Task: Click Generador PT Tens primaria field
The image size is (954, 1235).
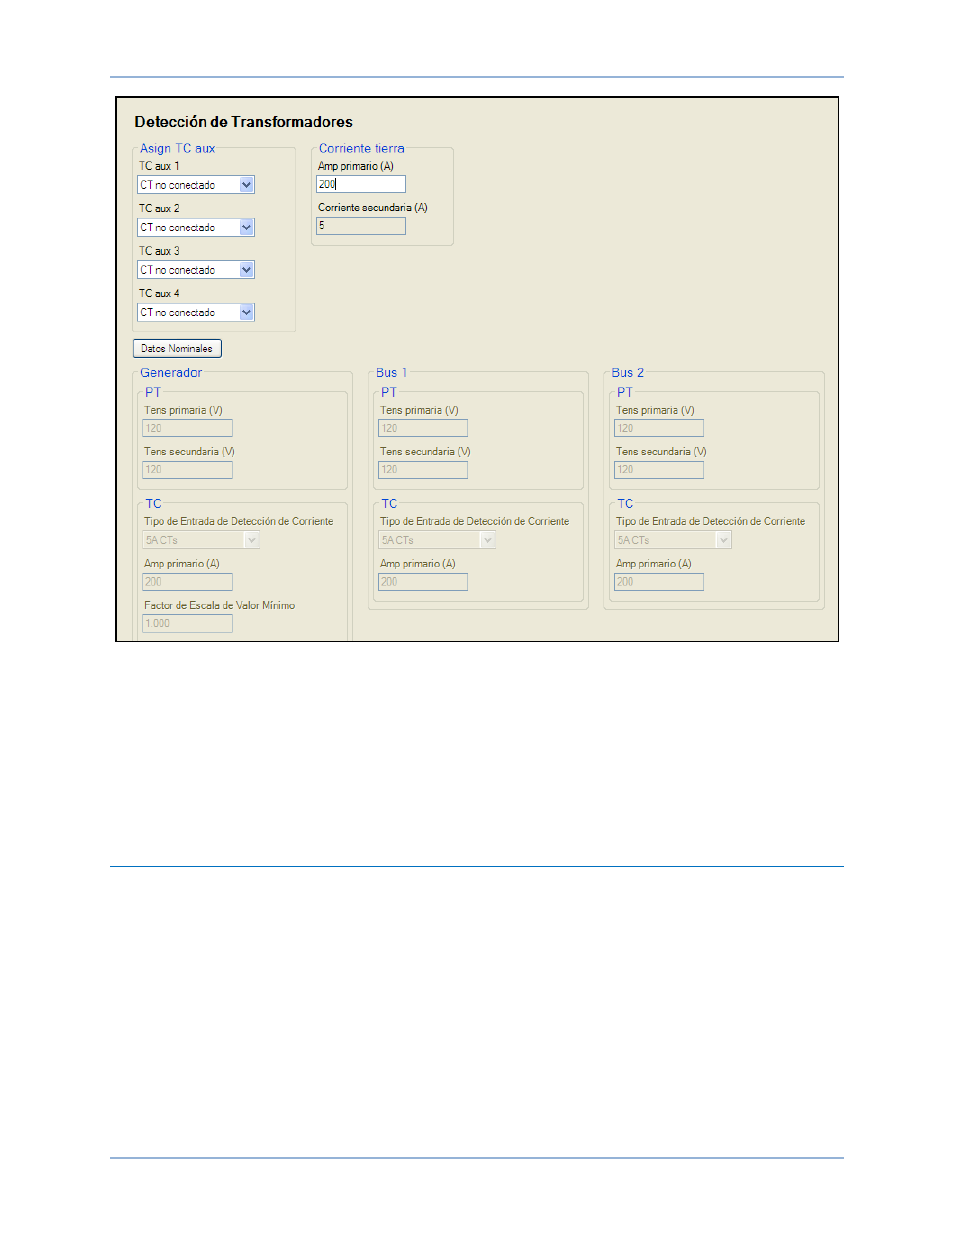Action: coord(187,428)
